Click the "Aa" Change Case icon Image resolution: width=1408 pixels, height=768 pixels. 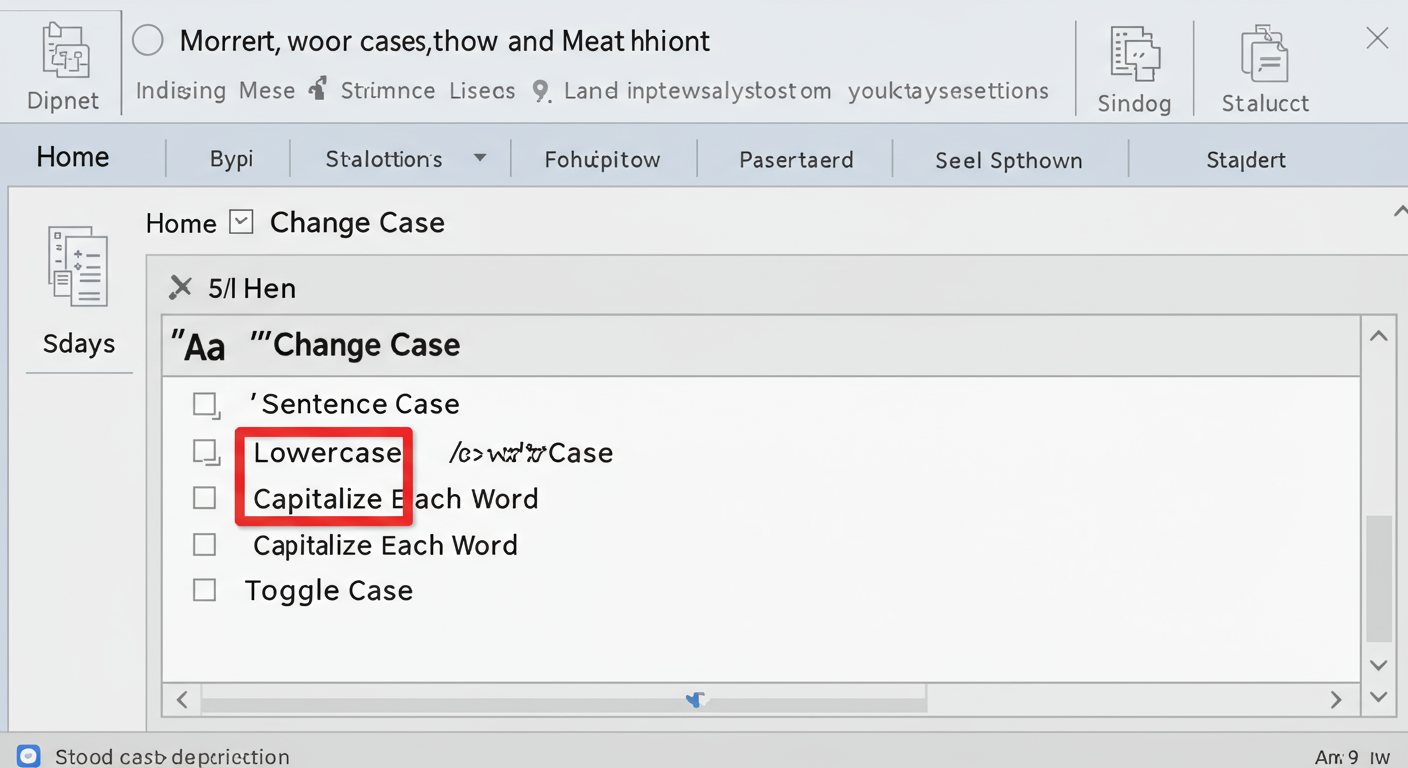[x=198, y=345]
